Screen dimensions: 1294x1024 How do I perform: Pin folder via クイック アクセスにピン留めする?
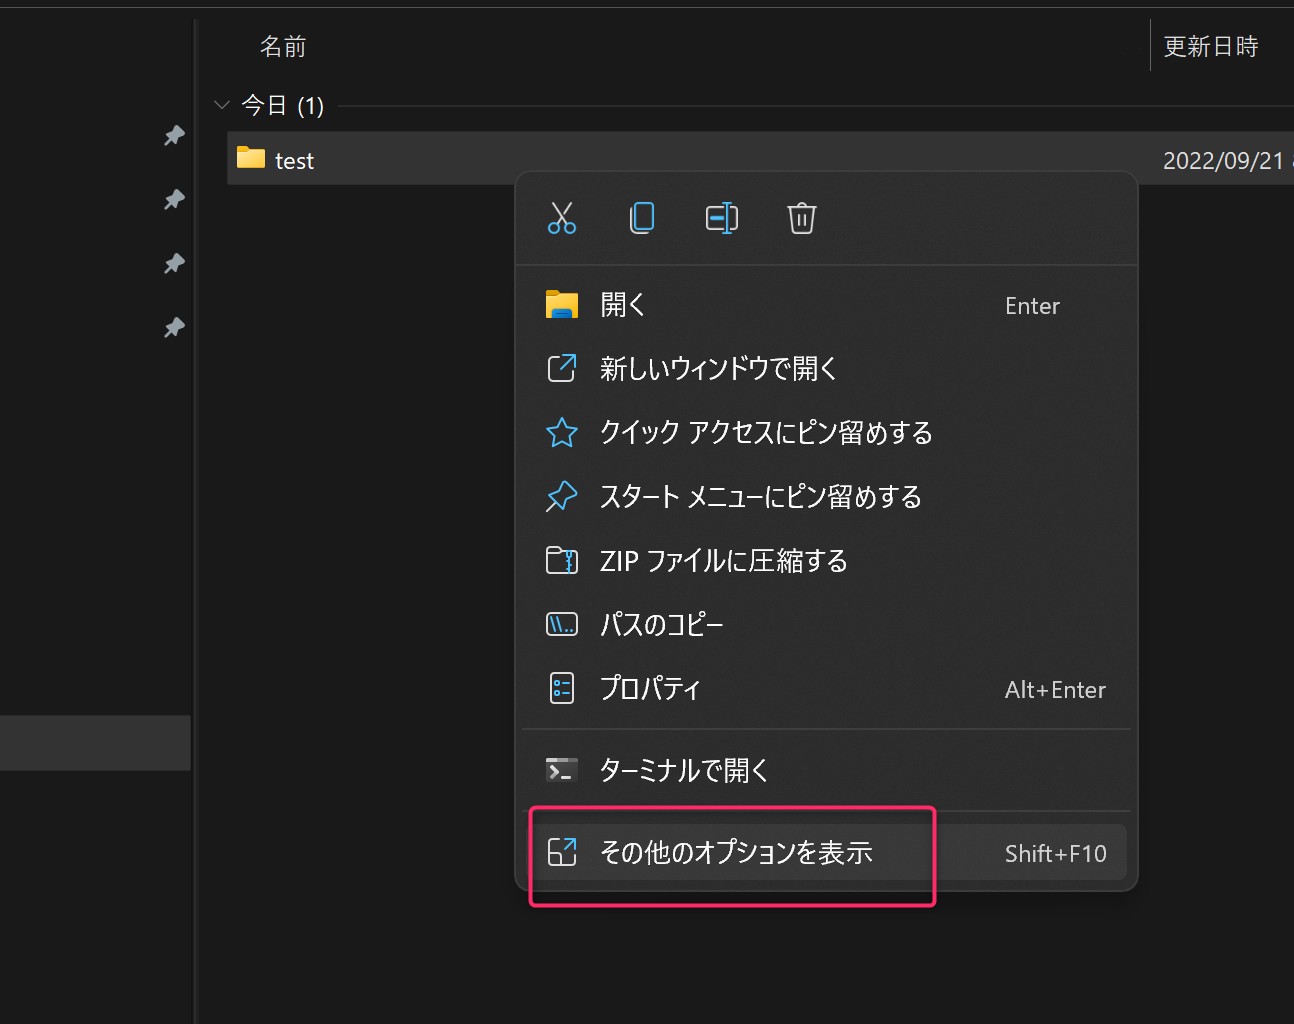[x=766, y=433]
